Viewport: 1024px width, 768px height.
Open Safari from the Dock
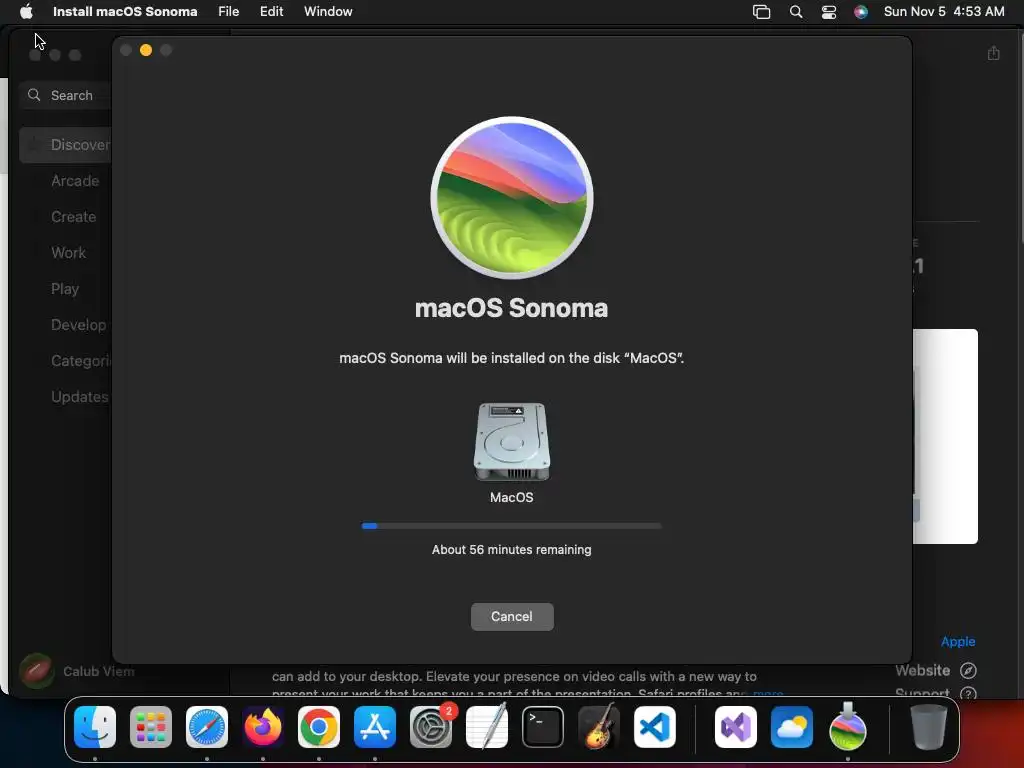coord(207,727)
